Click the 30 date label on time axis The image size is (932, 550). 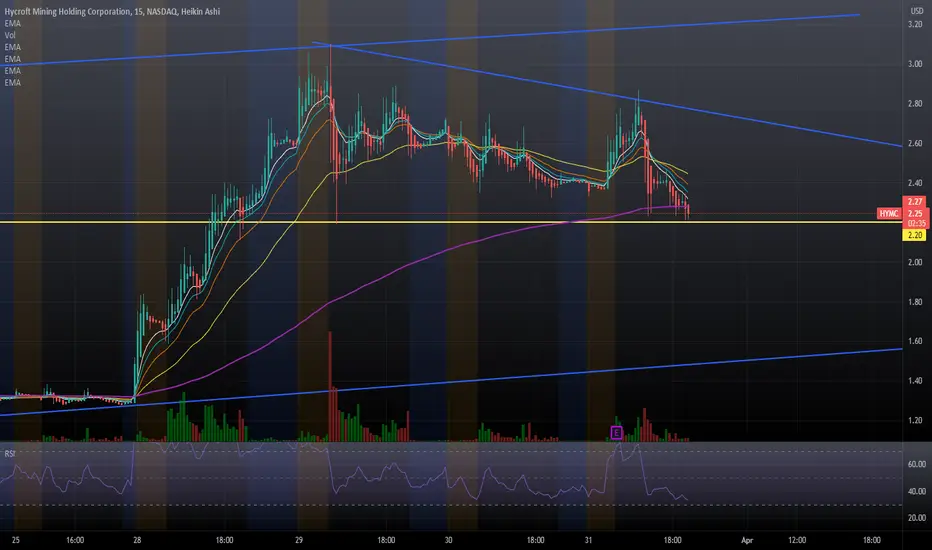pos(448,540)
